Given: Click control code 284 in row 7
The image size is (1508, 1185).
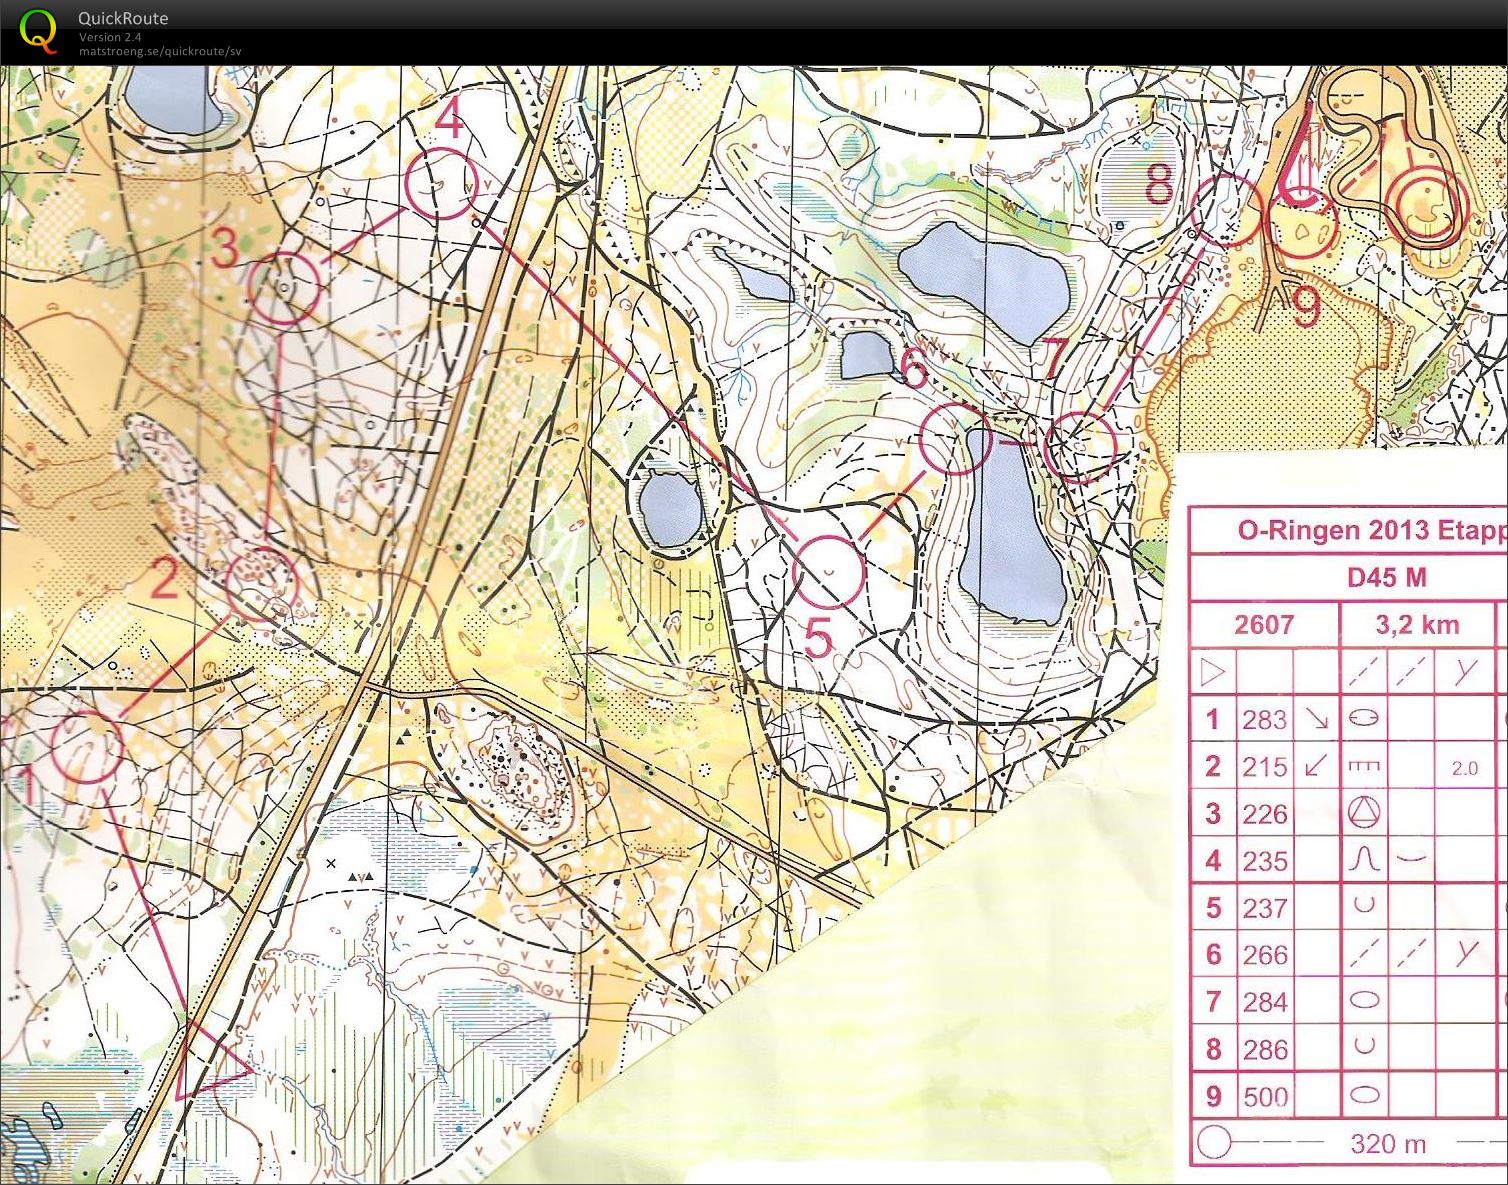Looking at the screenshot, I should [1264, 1002].
